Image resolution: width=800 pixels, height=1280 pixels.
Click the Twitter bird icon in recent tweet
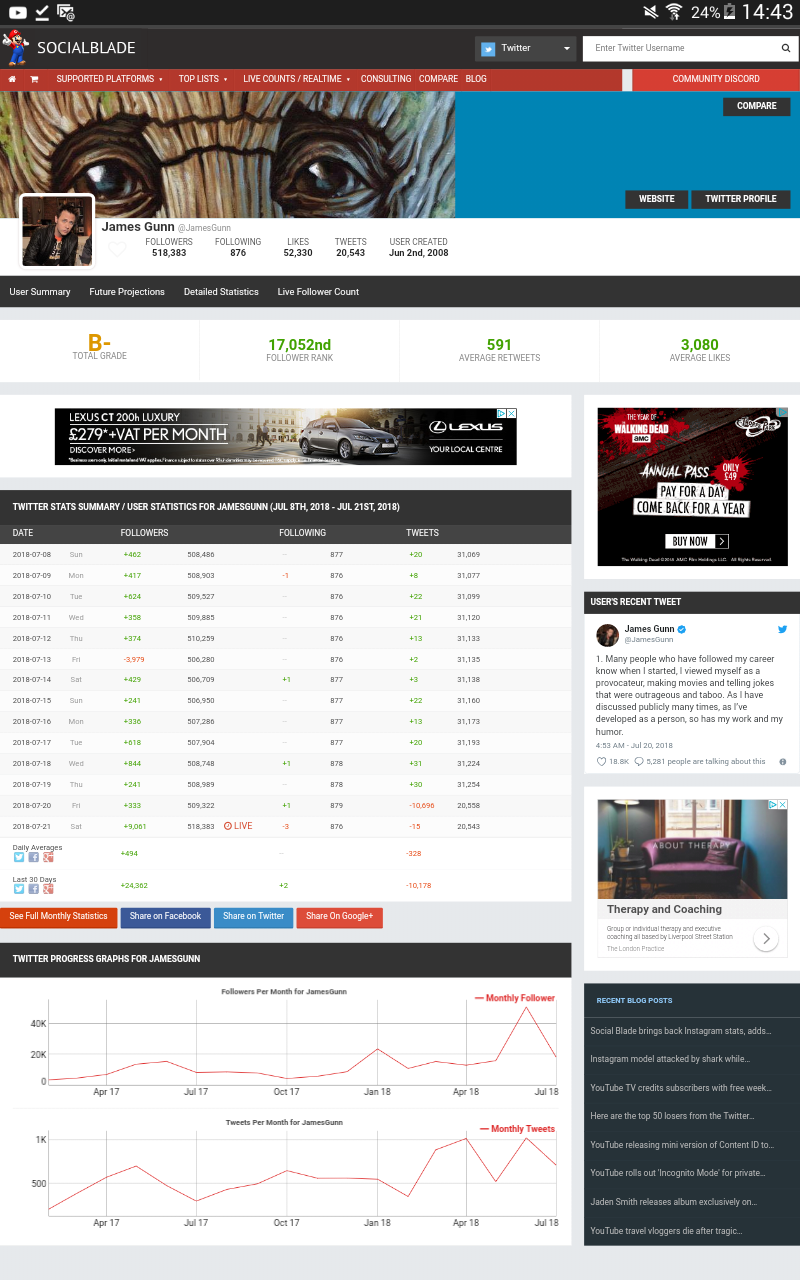click(783, 629)
